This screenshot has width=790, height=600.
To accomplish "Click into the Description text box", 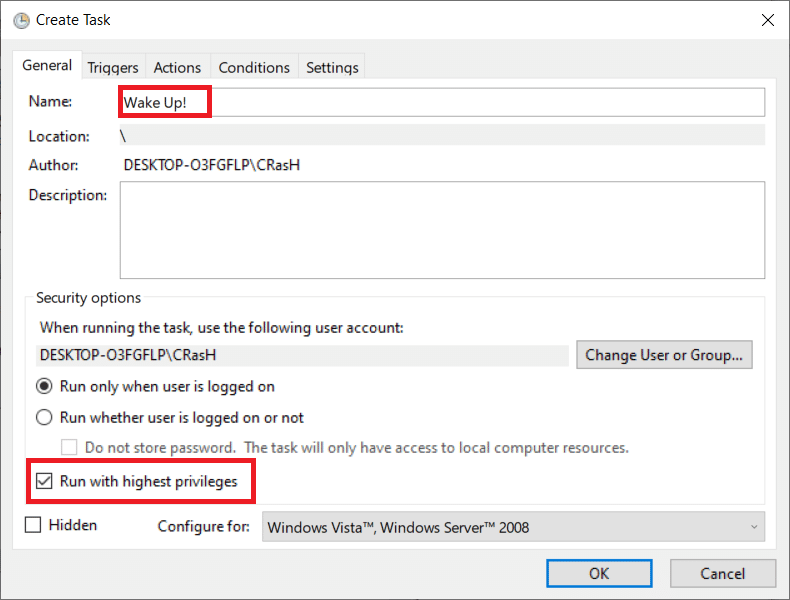I will [x=442, y=230].
